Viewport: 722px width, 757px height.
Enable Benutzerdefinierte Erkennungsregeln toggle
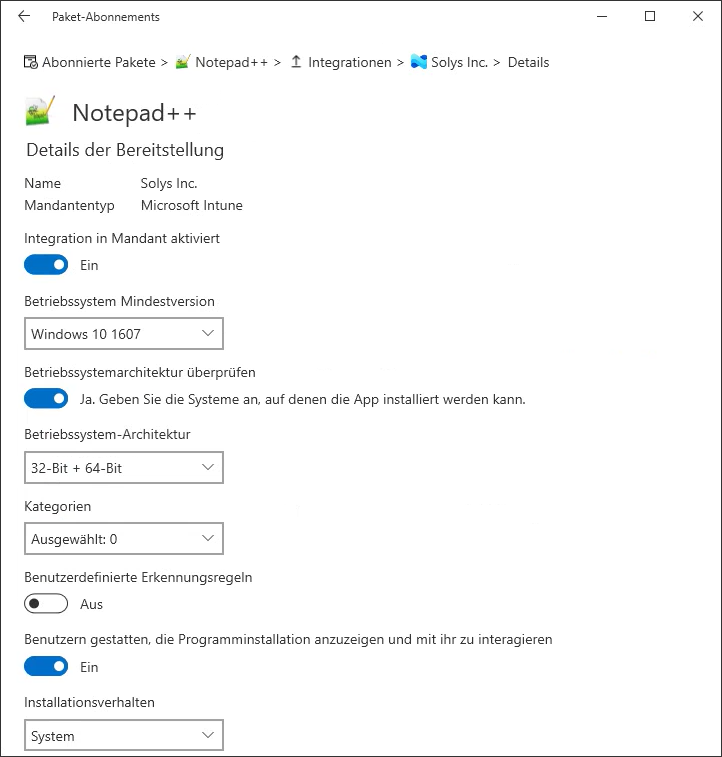click(x=46, y=604)
